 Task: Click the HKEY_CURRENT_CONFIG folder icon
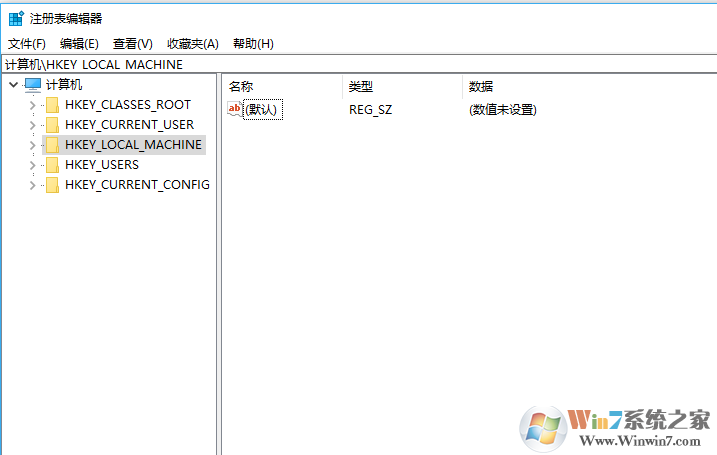[x=52, y=185]
